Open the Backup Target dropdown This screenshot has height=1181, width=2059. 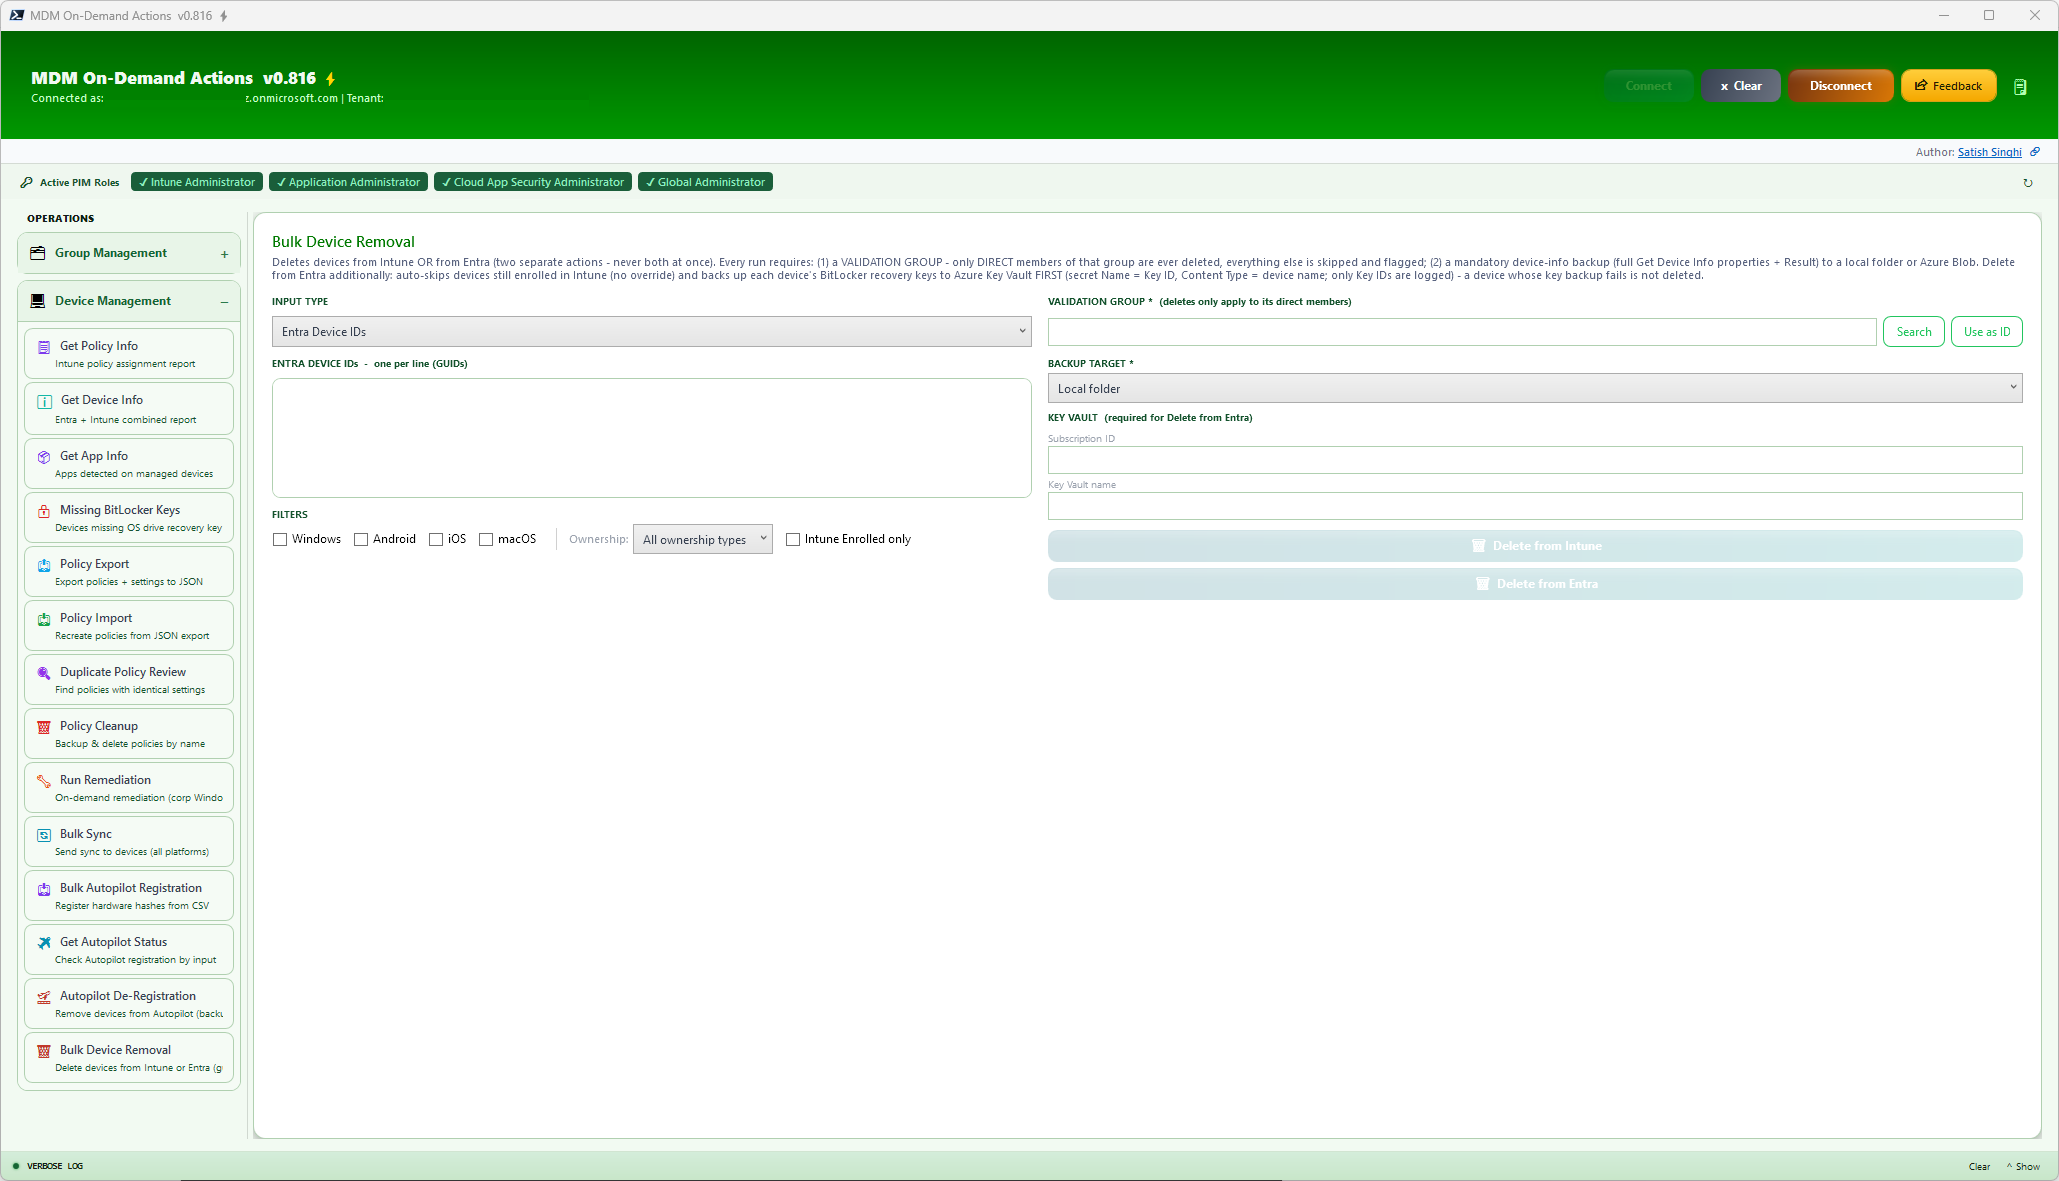[x=1535, y=389]
